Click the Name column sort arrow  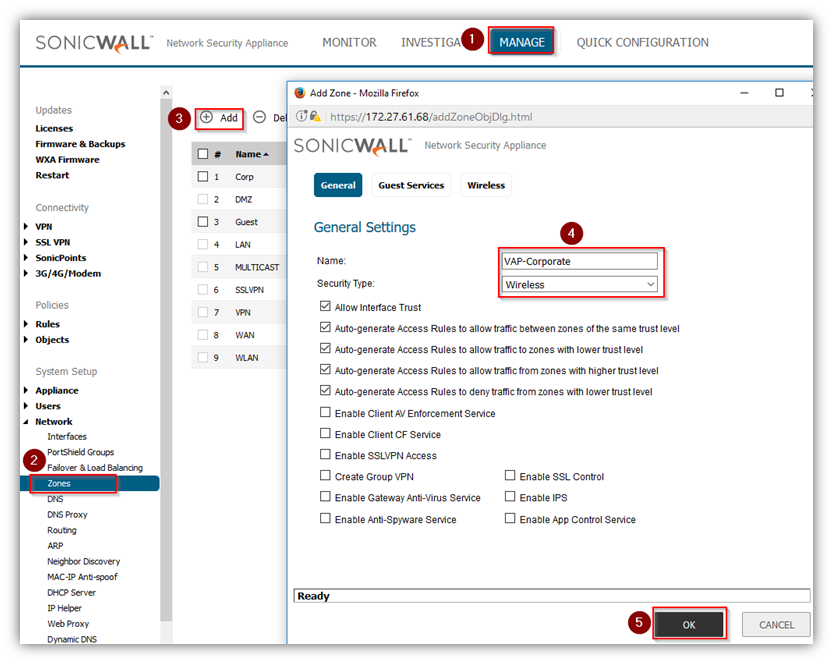tap(266, 155)
